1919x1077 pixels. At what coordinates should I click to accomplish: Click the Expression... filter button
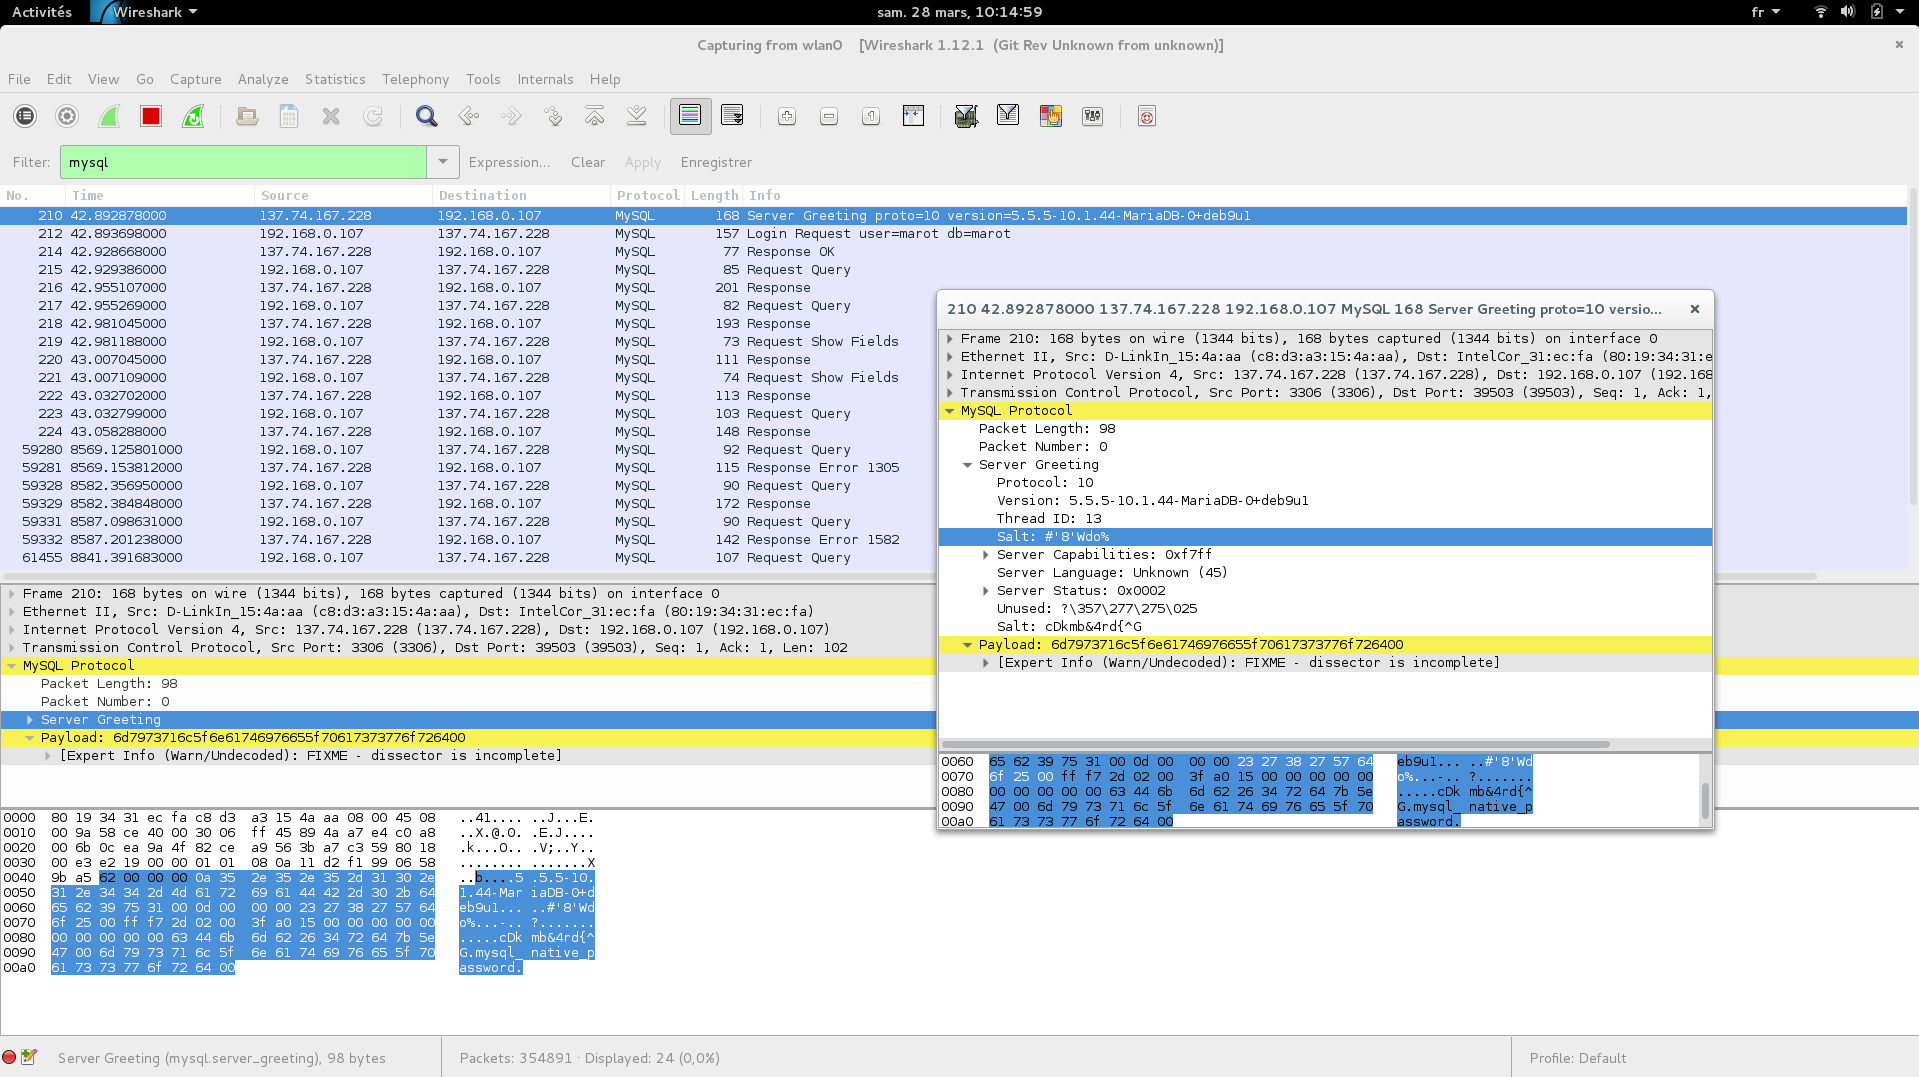[509, 162]
